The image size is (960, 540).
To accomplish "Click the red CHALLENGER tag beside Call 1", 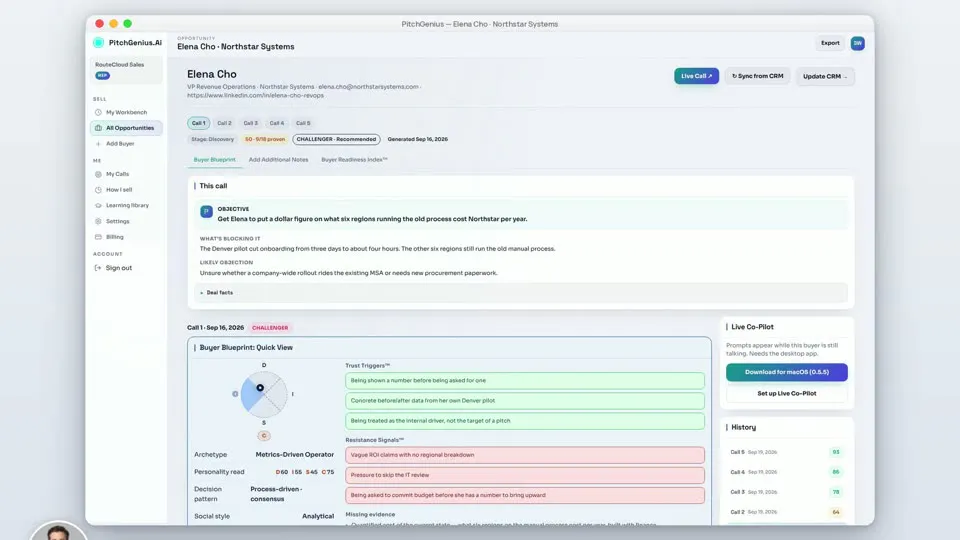I will [x=270, y=328].
